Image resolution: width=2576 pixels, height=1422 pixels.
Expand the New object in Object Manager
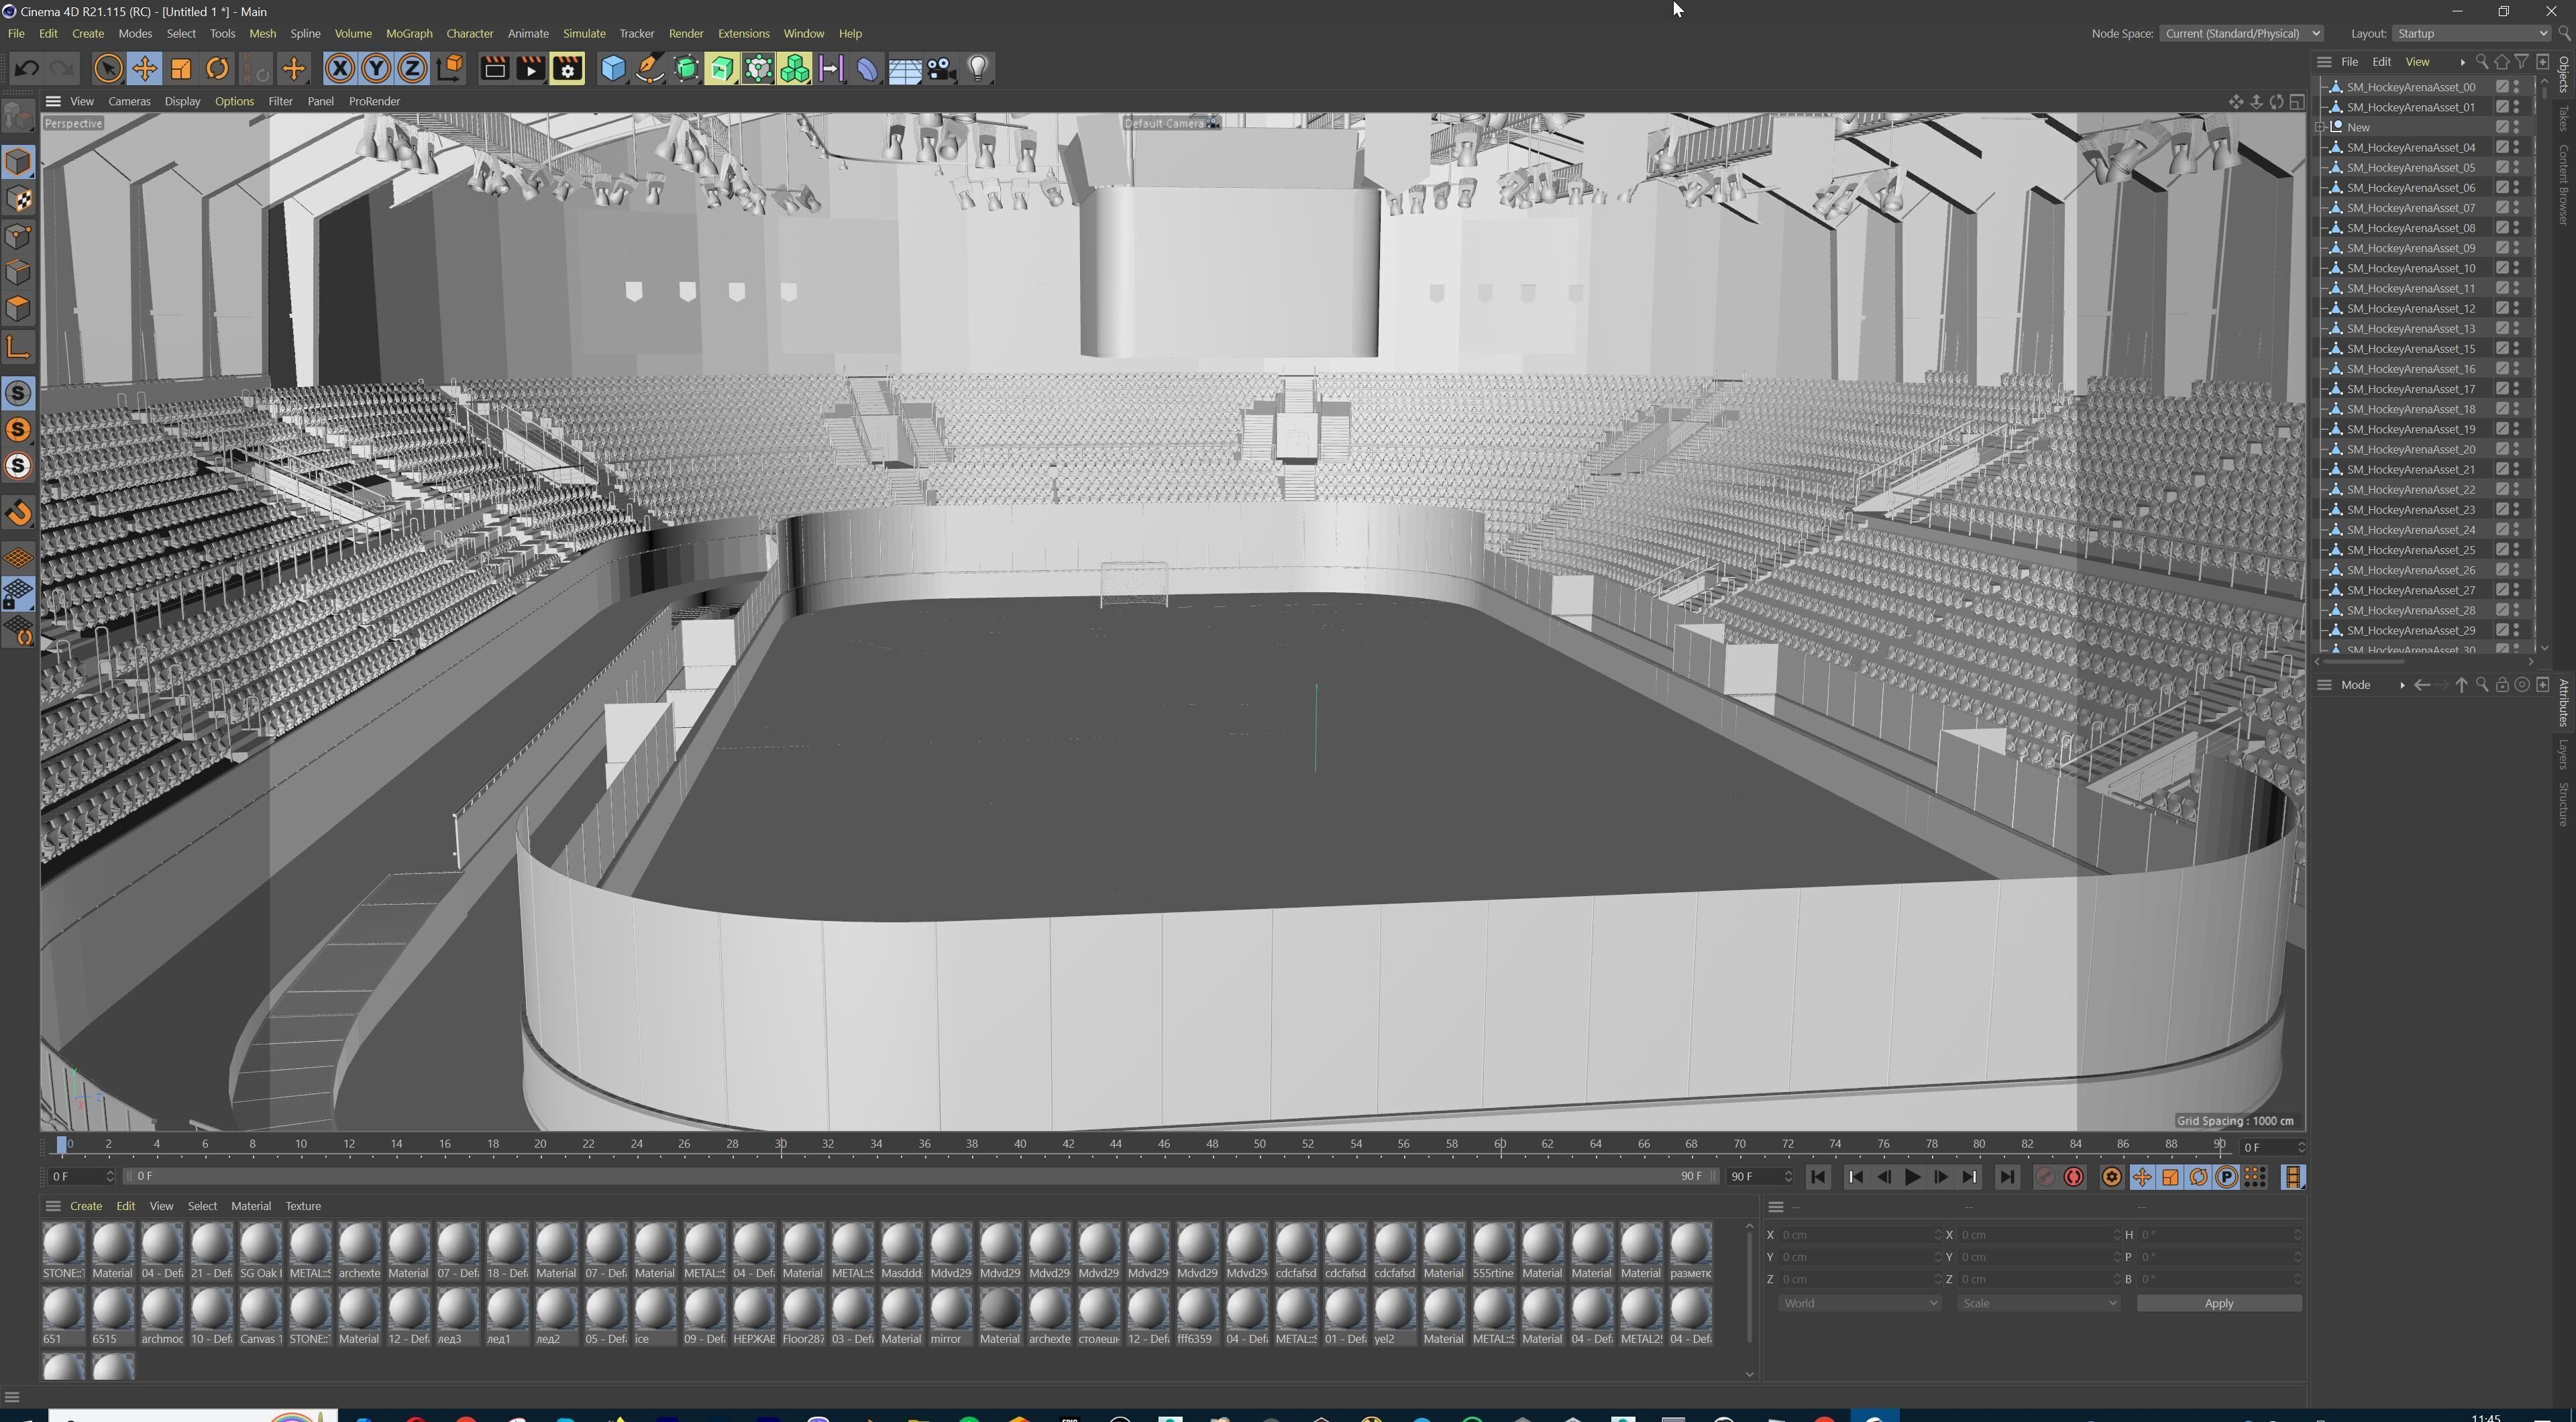click(x=2321, y=127)
